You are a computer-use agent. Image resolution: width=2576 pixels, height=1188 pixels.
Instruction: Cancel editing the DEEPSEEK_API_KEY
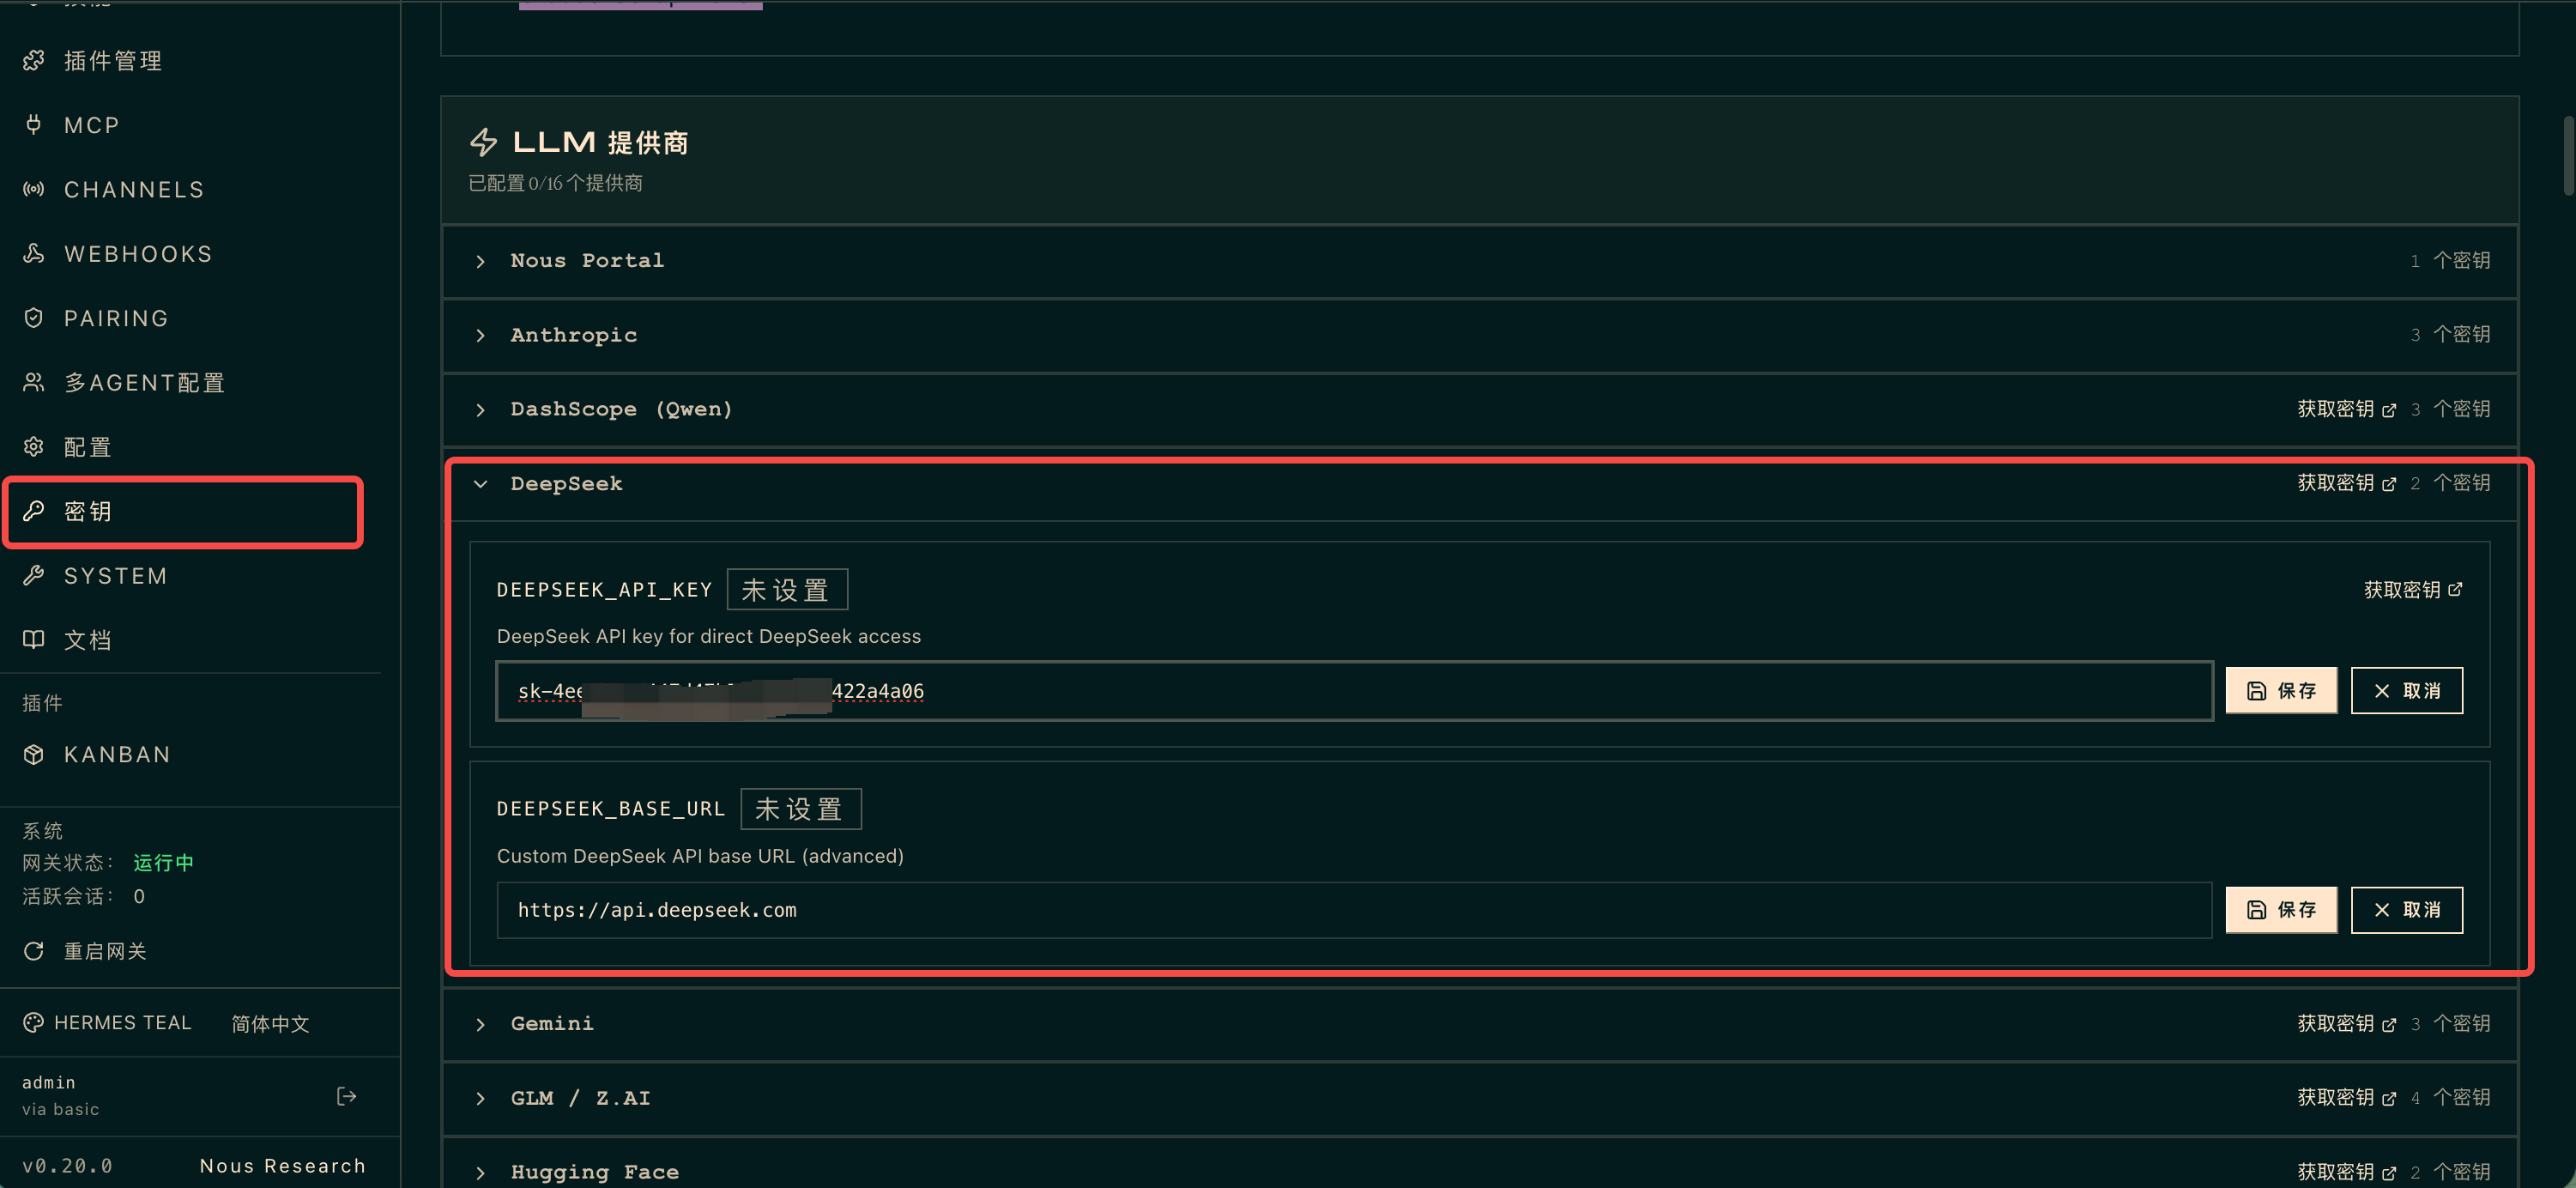(2406, 691)
